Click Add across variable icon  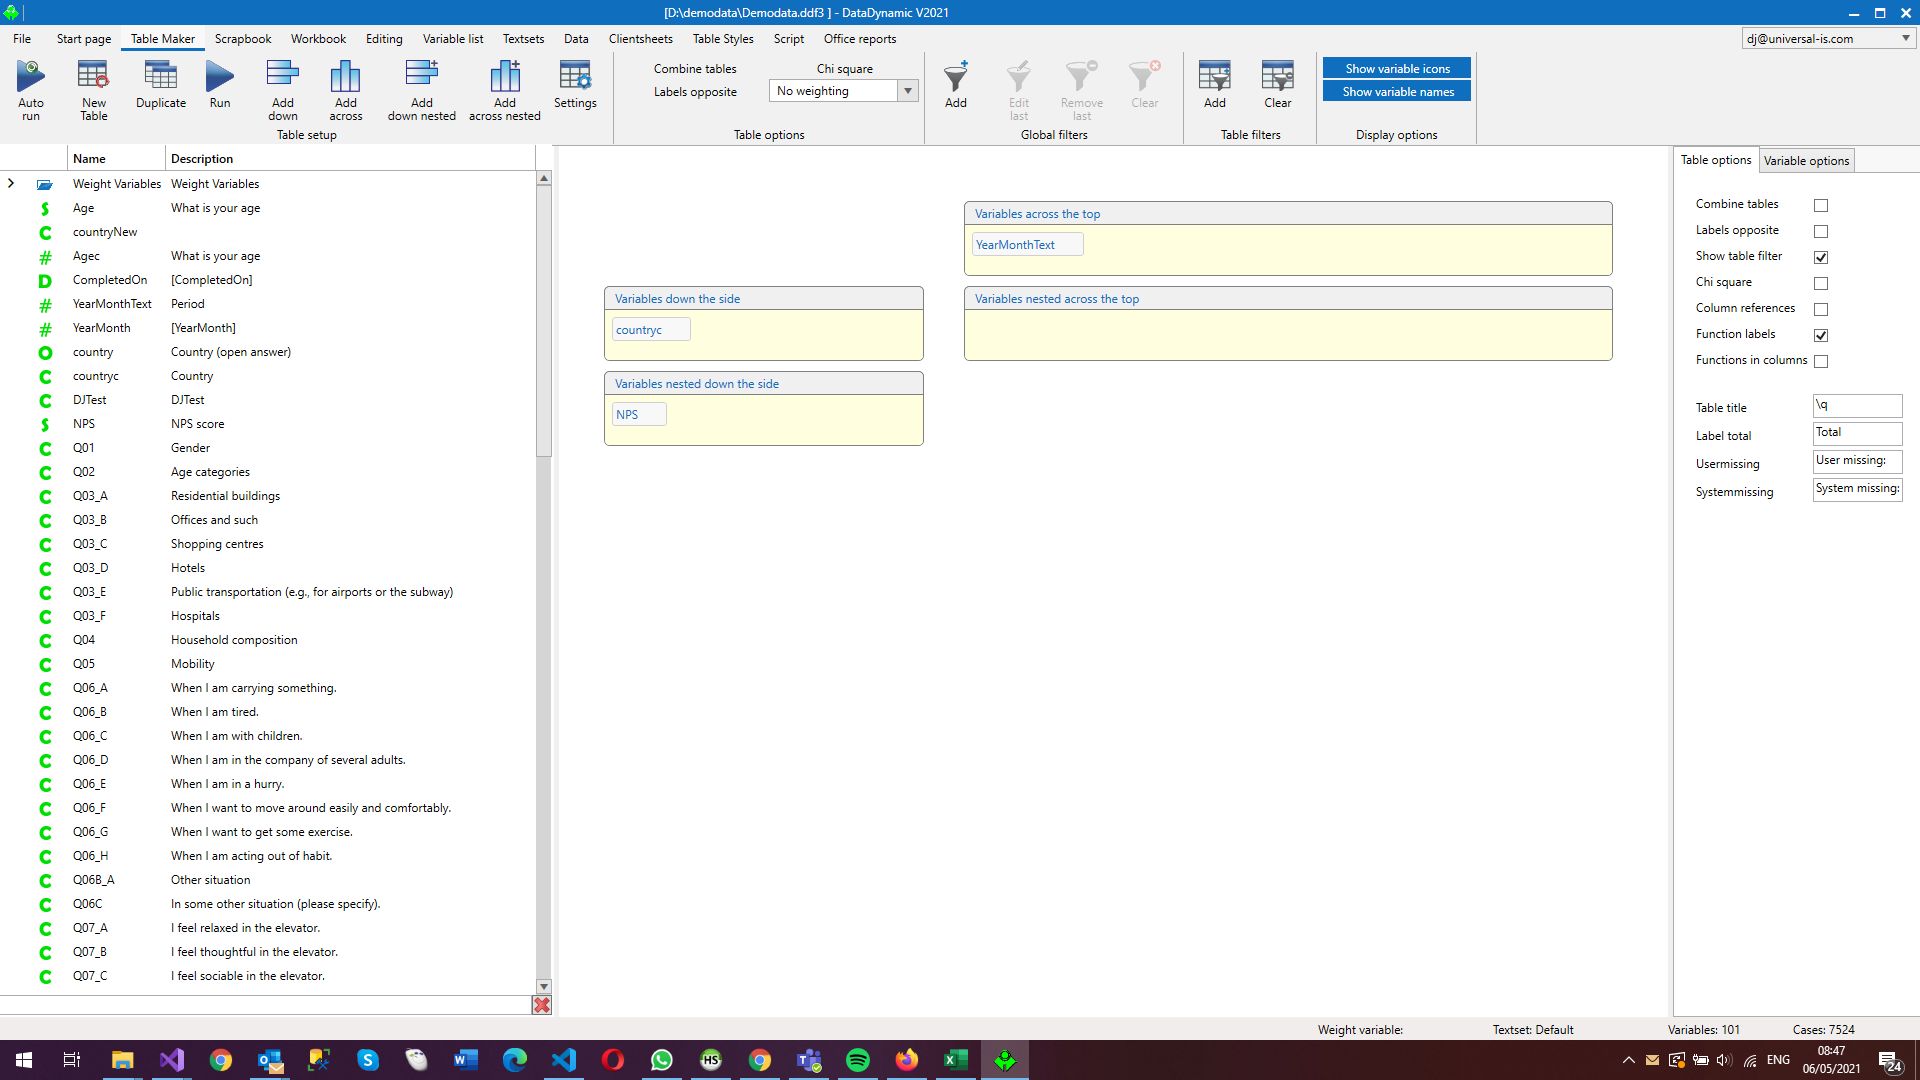345,78
